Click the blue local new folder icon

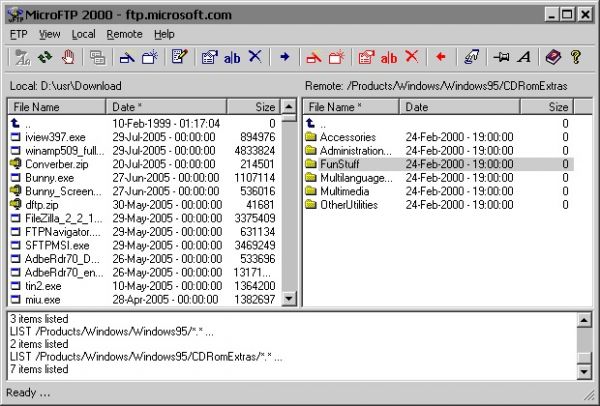[150, 58]
